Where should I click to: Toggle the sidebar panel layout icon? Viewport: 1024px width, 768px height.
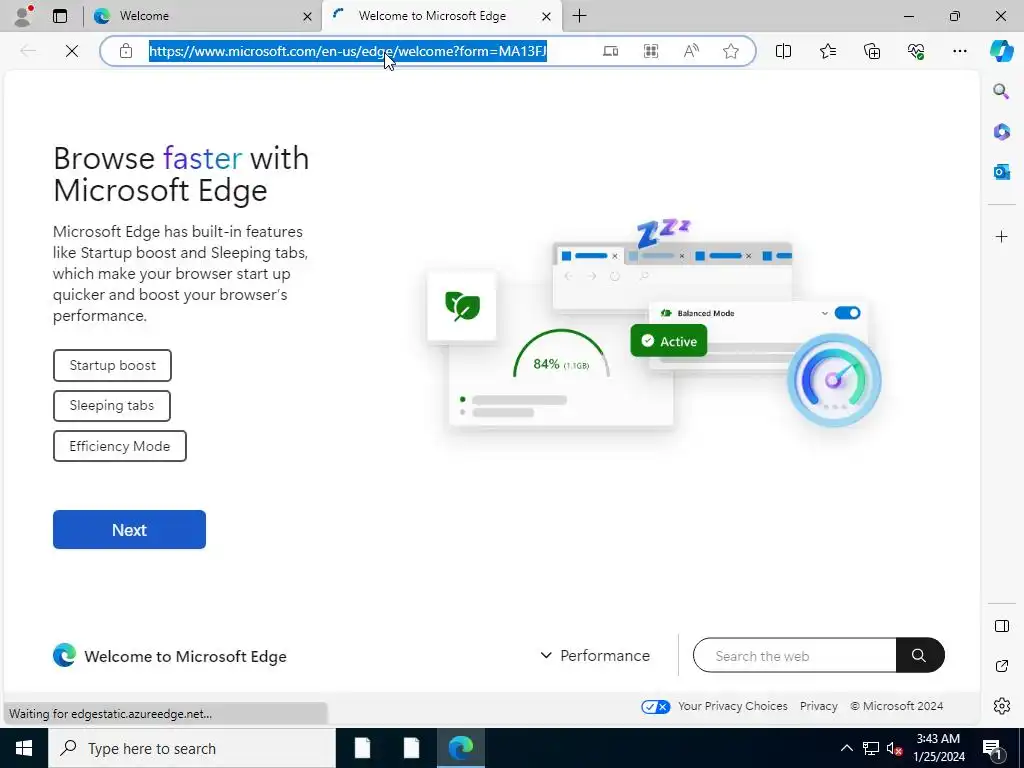click(1002, 626)
